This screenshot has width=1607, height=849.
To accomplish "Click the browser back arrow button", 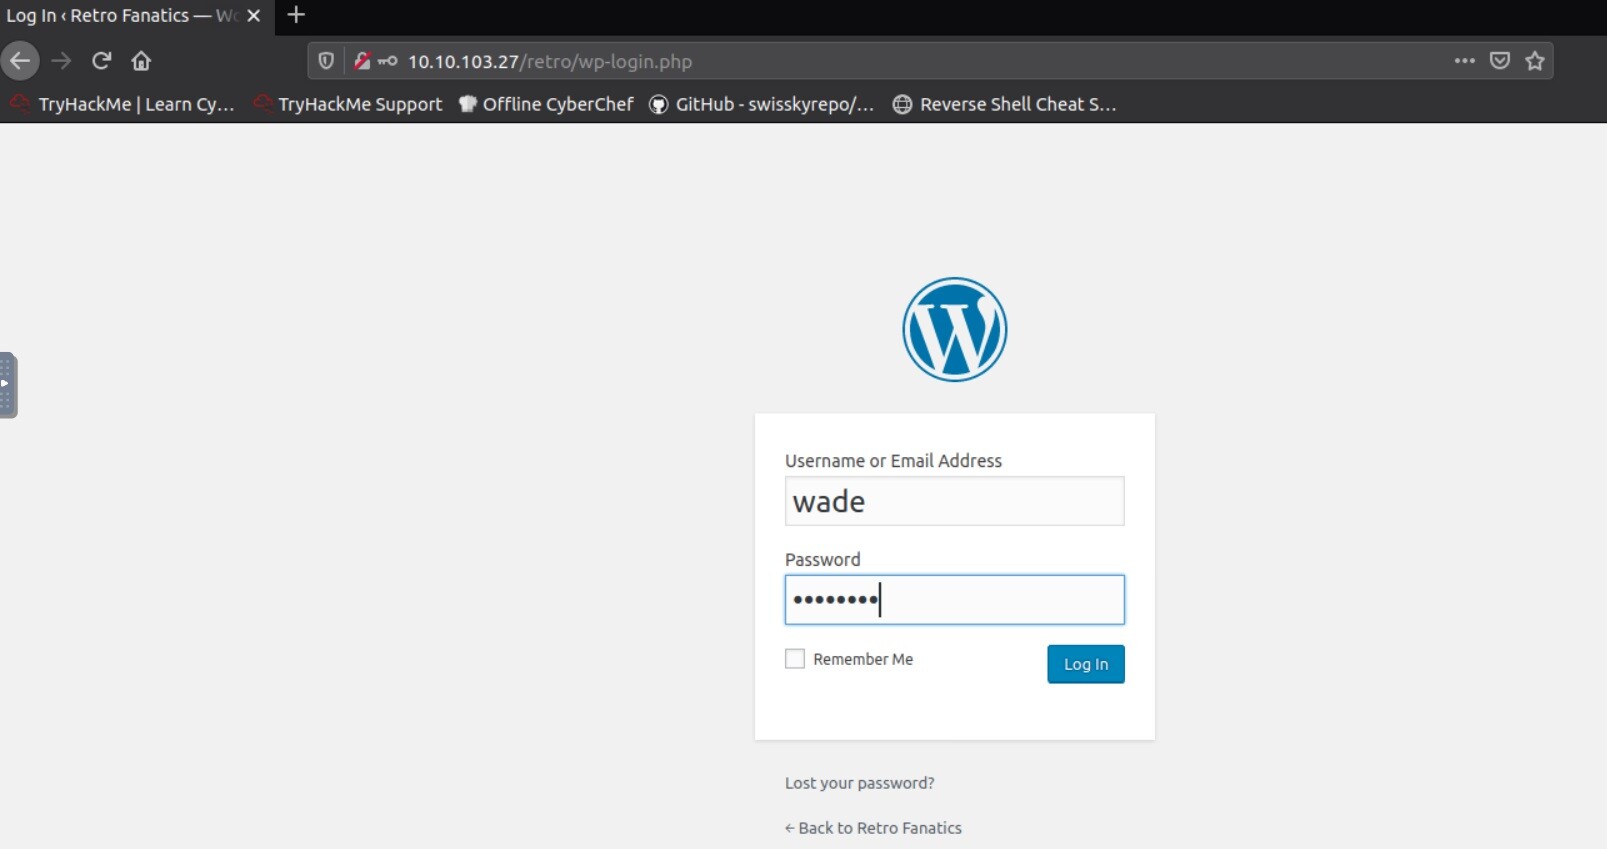I will click(20, 61).
